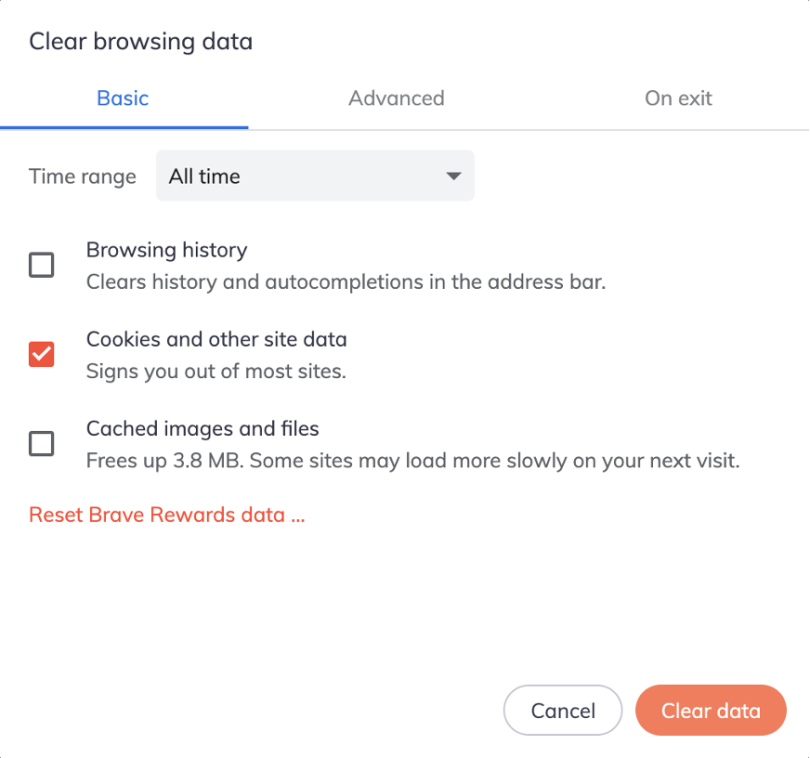The image size is (810, 758).
Task: Select the 'All time' value text
Action: (x=205, y=177)
